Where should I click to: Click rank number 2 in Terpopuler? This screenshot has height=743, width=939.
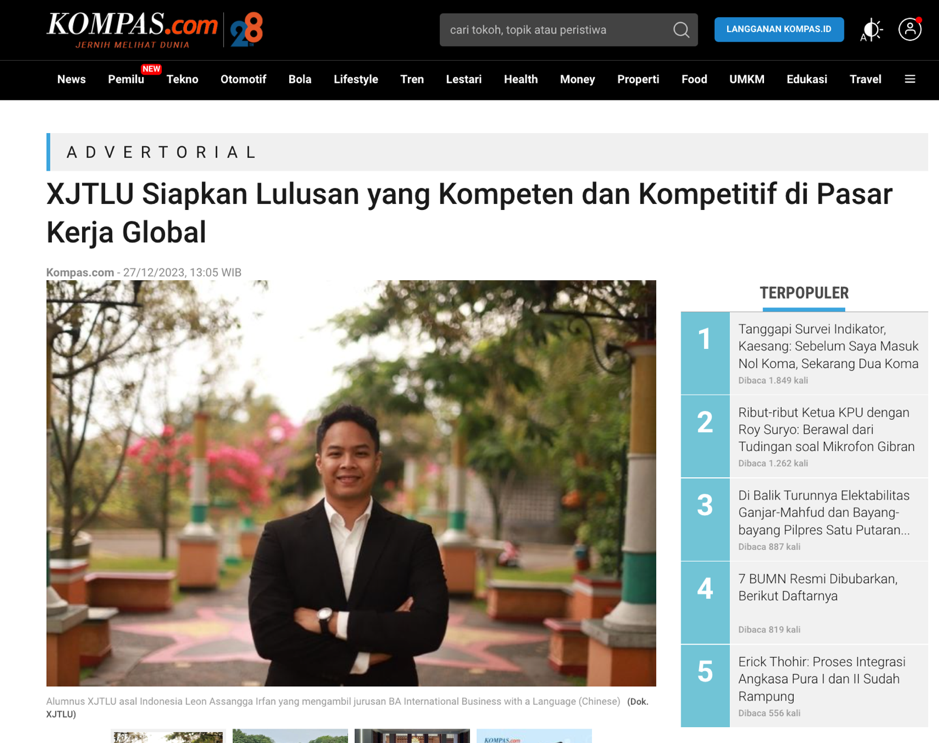tap(705, 436)
